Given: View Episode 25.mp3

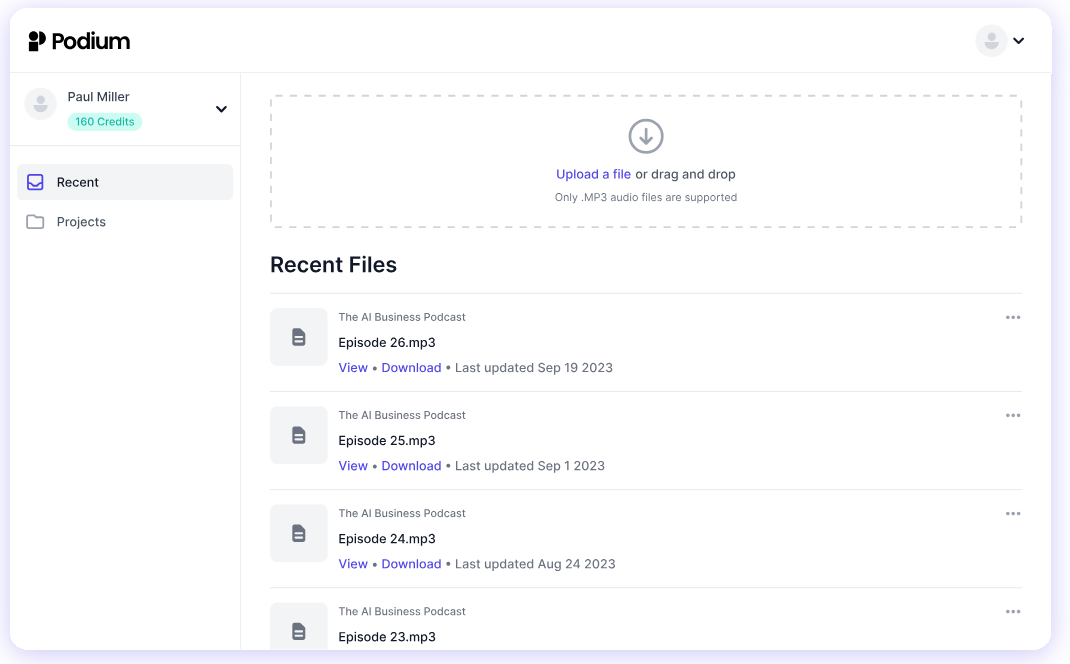Looking at the screenshot, I should pos(353,465).
